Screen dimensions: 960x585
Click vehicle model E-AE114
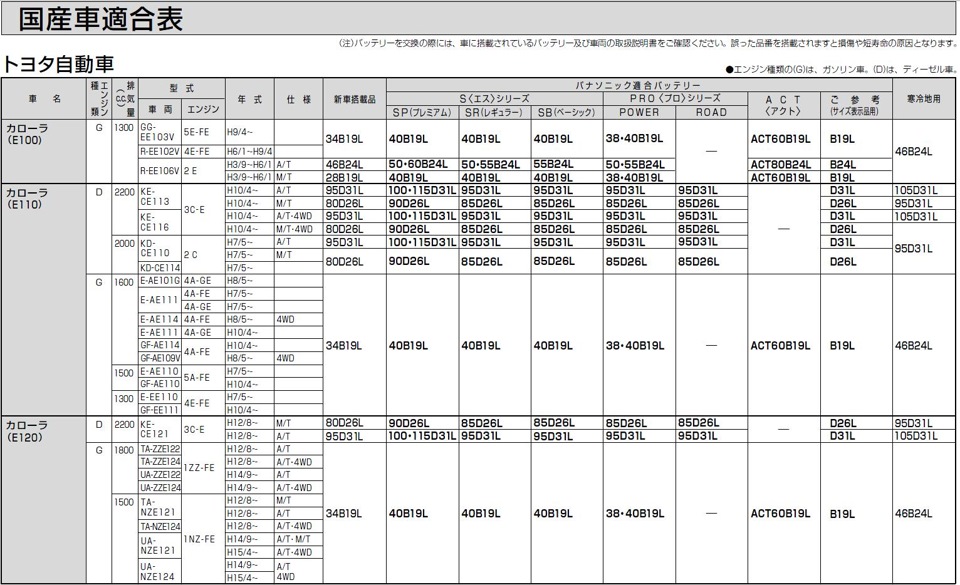click(159, 319)
